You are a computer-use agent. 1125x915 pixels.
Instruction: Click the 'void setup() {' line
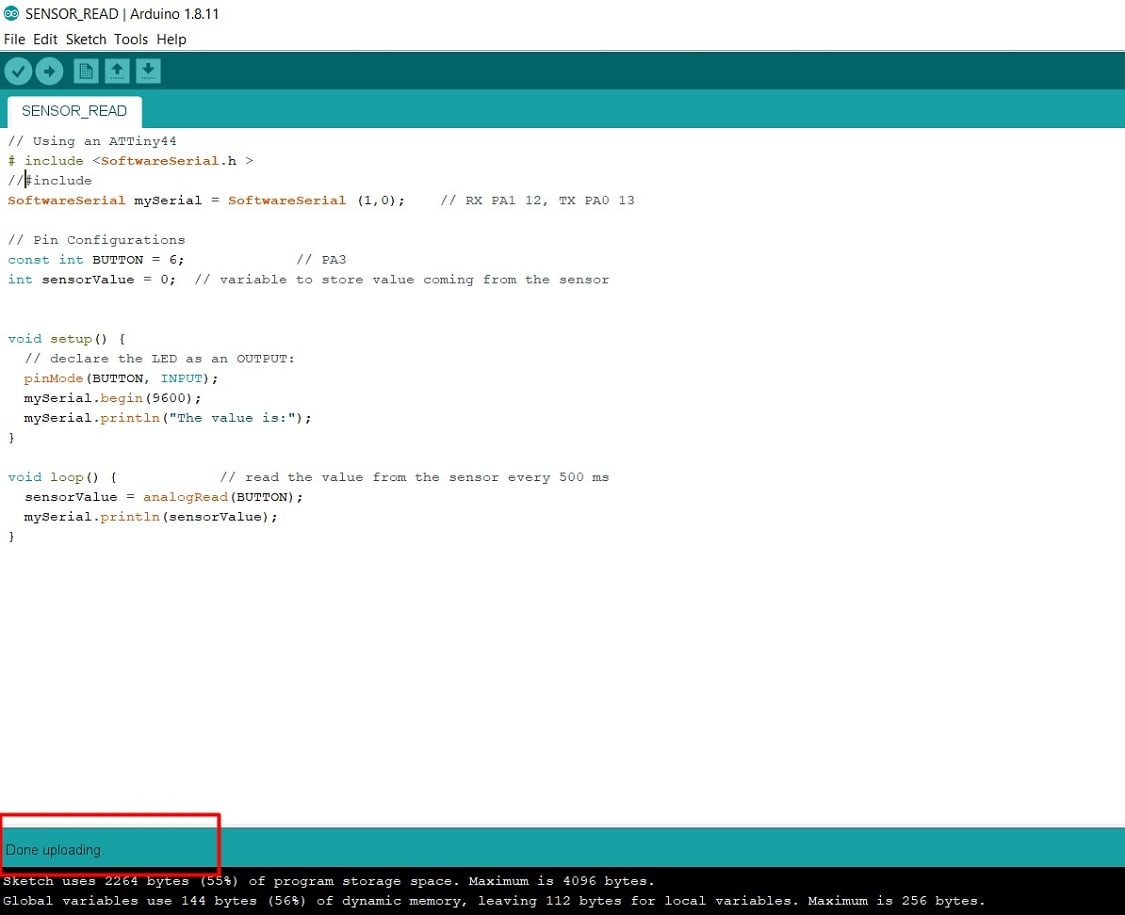pyautogui.click(x=67, y=339)
